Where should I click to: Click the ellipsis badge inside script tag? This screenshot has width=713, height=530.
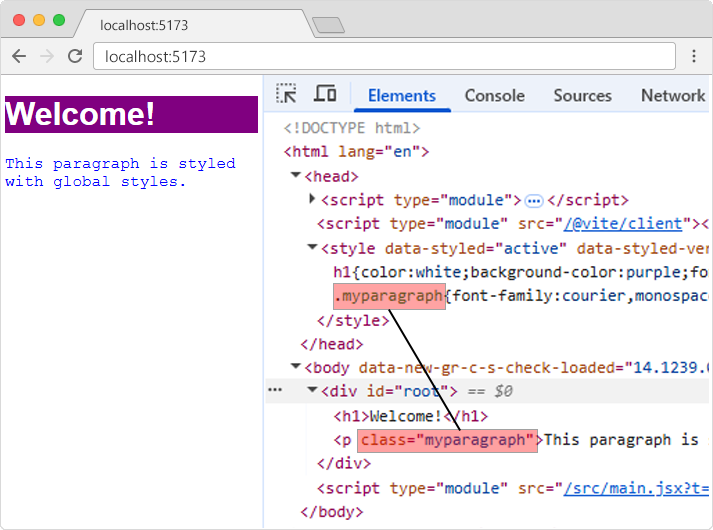[x=533, y=200]
